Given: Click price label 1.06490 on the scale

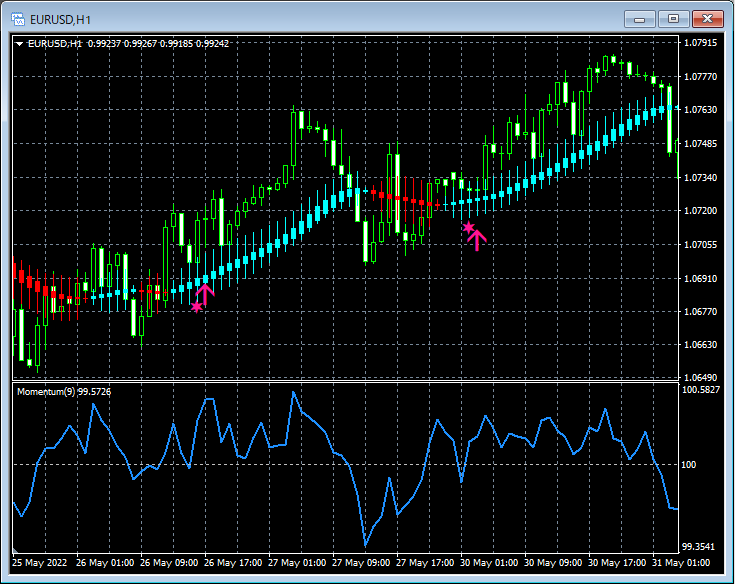Looking at the screenshot, I should point(700,377).
